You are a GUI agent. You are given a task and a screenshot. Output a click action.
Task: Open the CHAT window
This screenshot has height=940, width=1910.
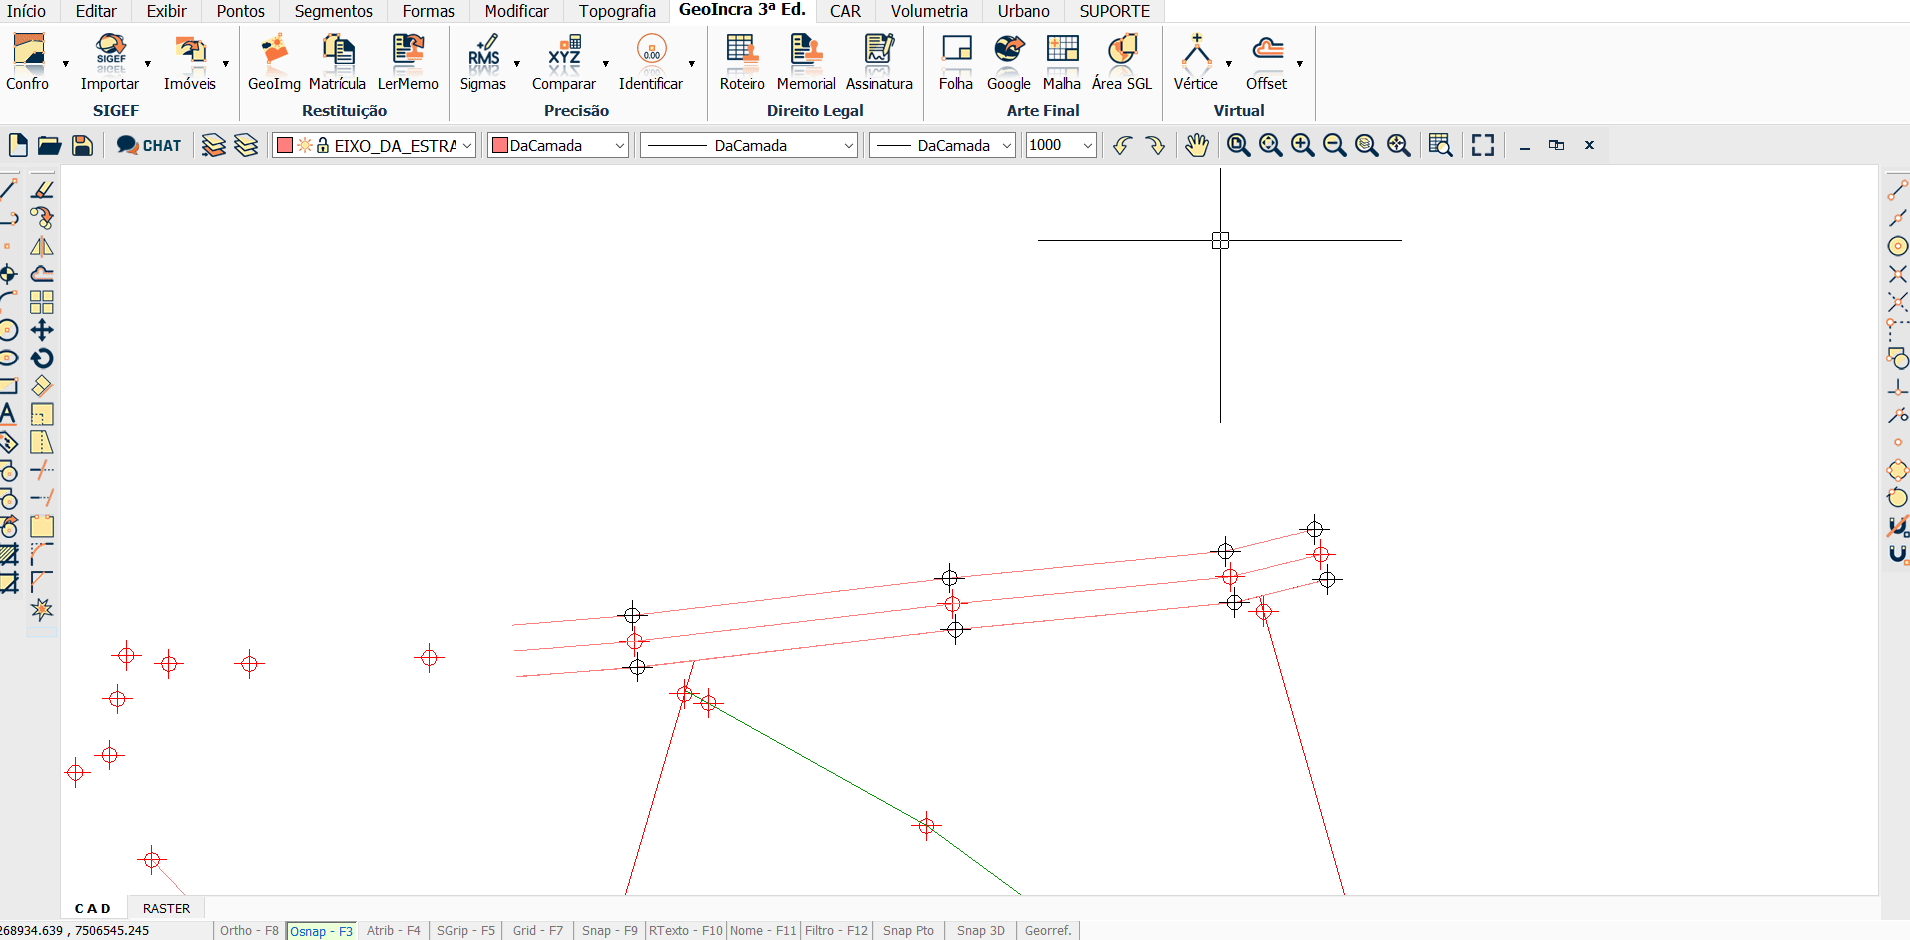tap(148, 145)
